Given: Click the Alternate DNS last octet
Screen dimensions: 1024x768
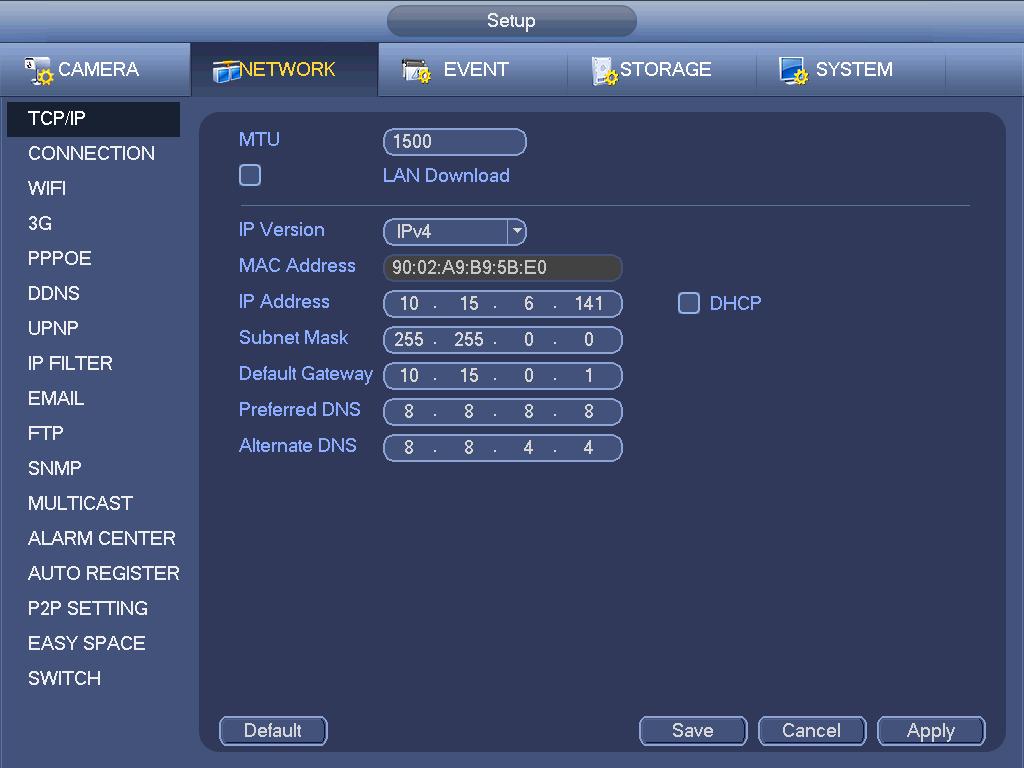Looking at the screenshot, I should pos(588,447).
